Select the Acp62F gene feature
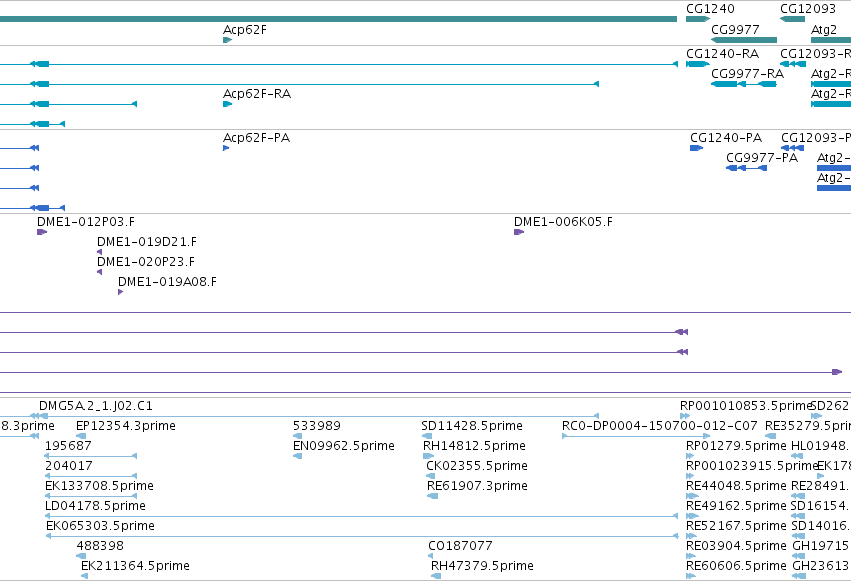The width and height of the screenshot is (851, 581). [x=227, y=40]
